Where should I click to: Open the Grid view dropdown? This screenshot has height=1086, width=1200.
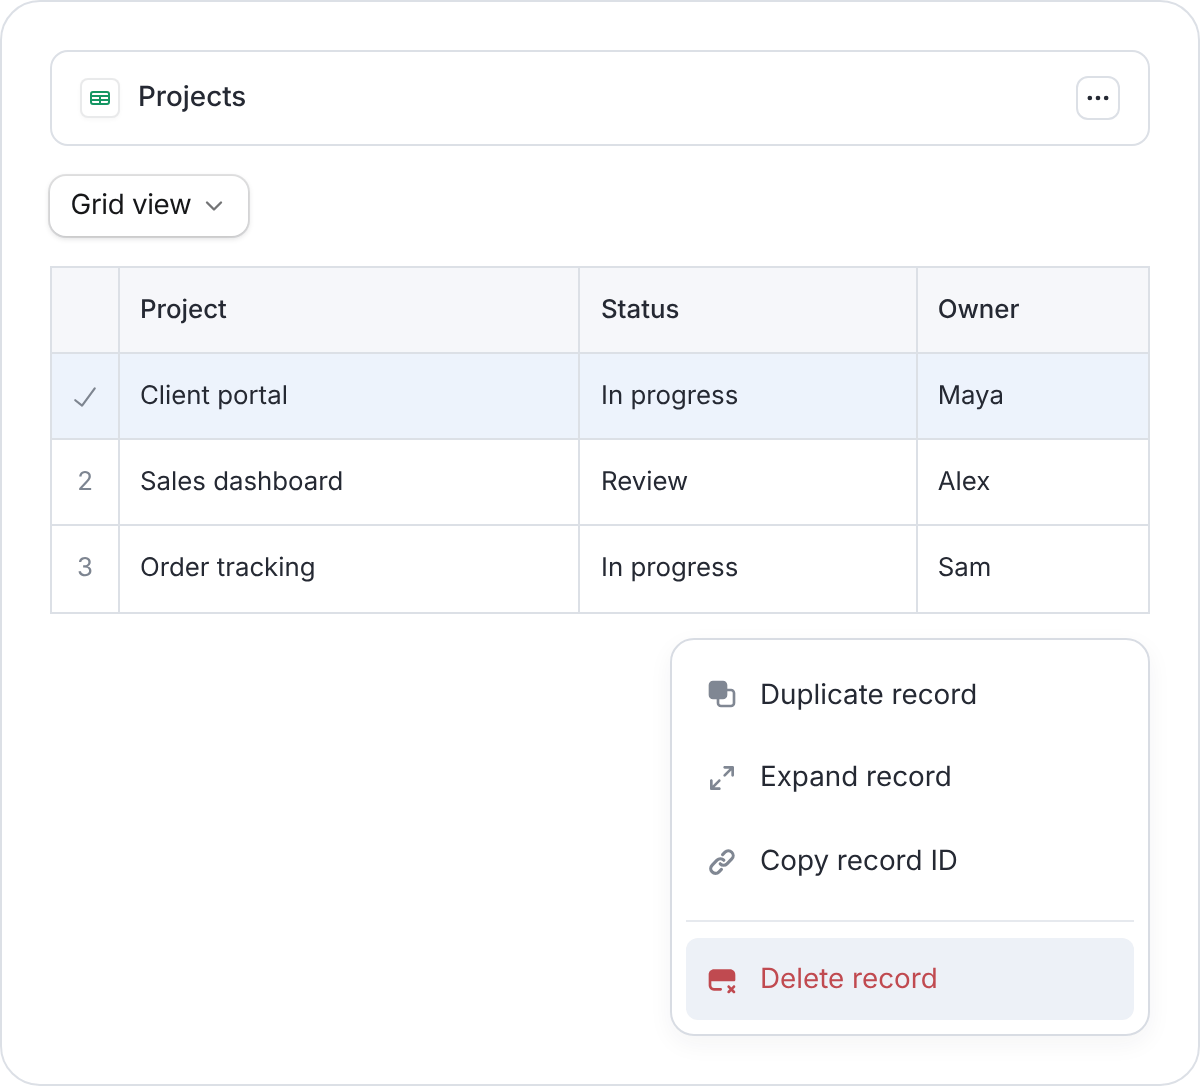pos(149,206)
